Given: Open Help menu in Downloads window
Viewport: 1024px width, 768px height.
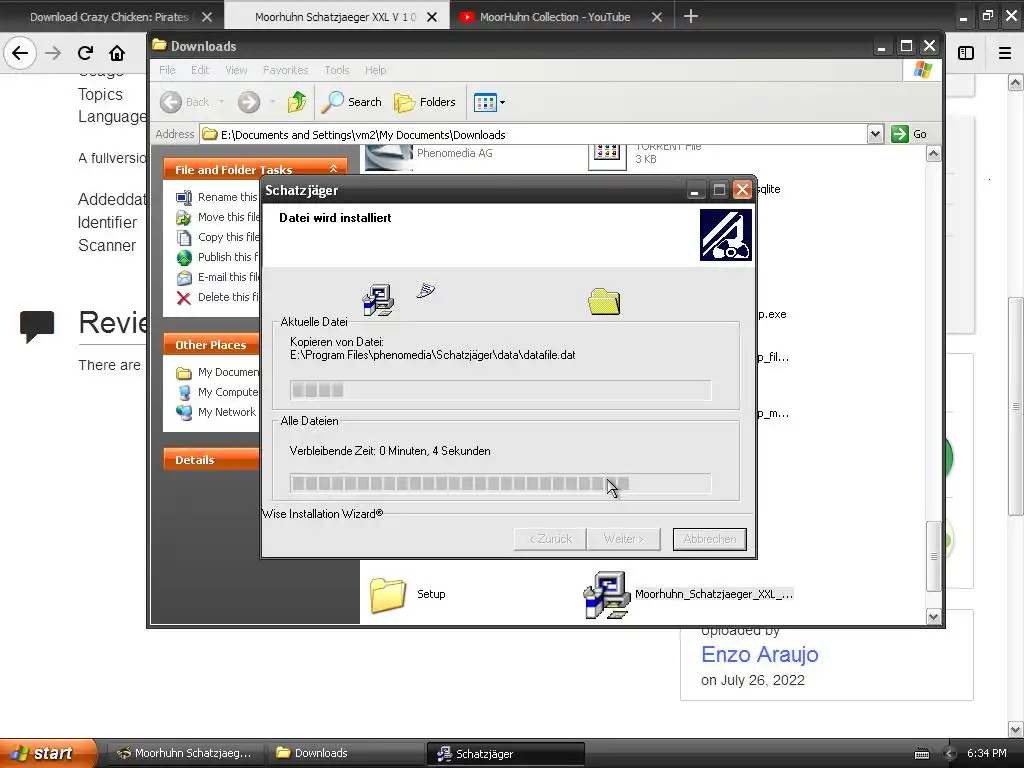Looking at the screenshot, I should tap(375, 70).
